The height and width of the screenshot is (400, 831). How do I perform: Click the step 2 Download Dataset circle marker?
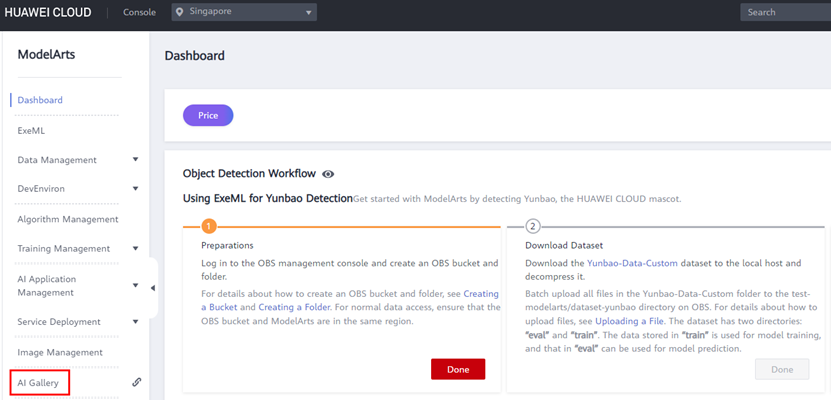[532, 226]
